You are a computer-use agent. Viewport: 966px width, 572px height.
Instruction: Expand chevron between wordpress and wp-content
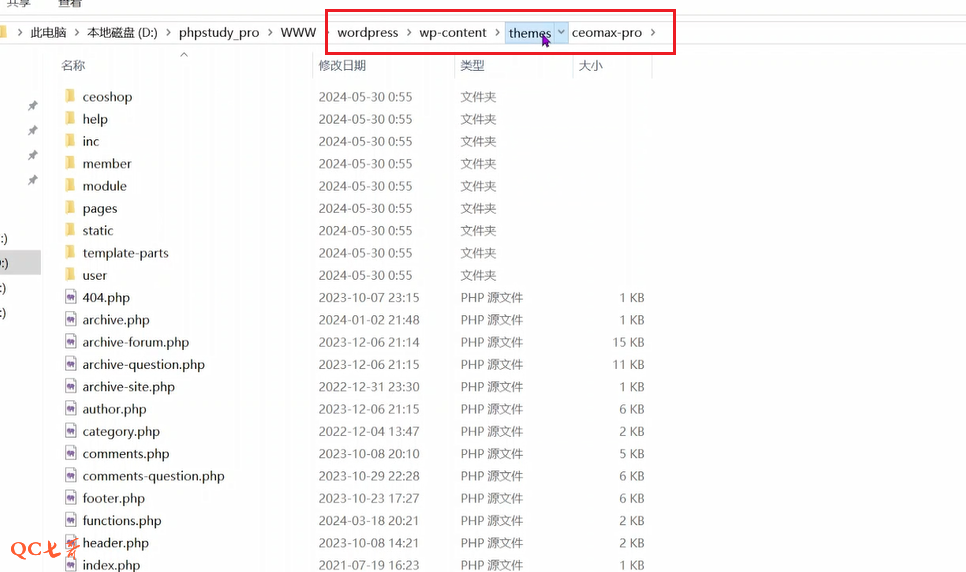[x=409, y=32]
